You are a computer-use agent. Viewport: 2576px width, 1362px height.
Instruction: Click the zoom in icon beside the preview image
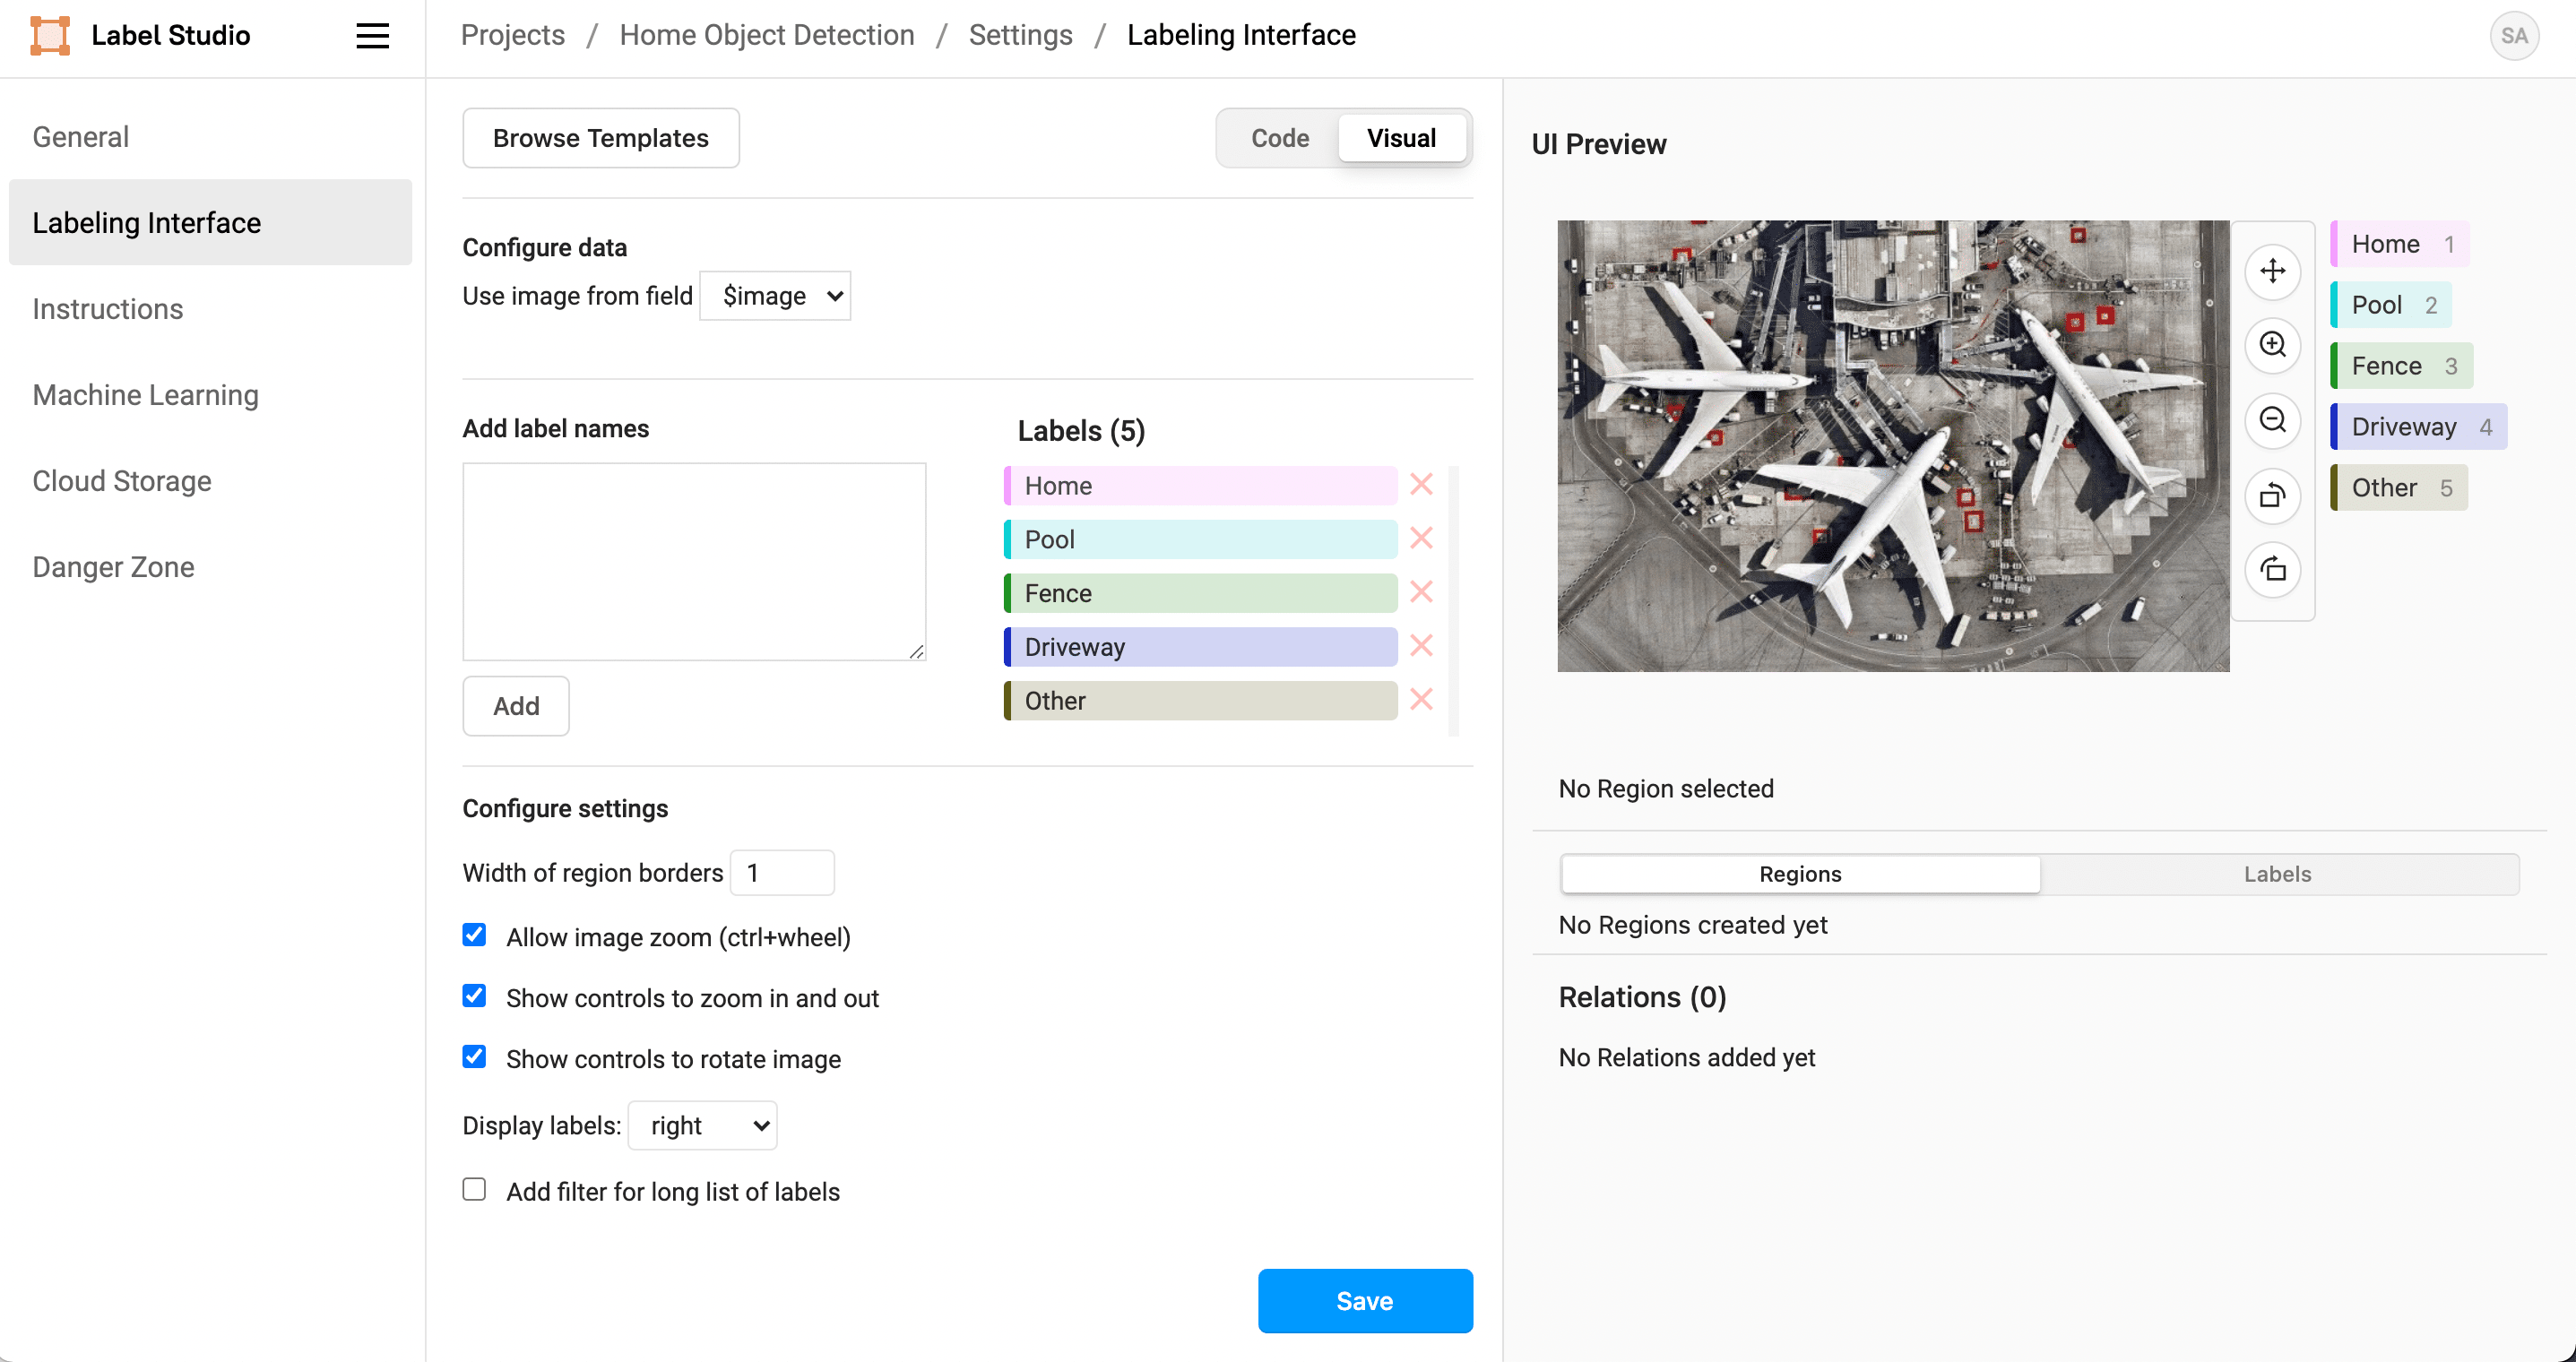pyautogui.click(x=2273, y=346)
